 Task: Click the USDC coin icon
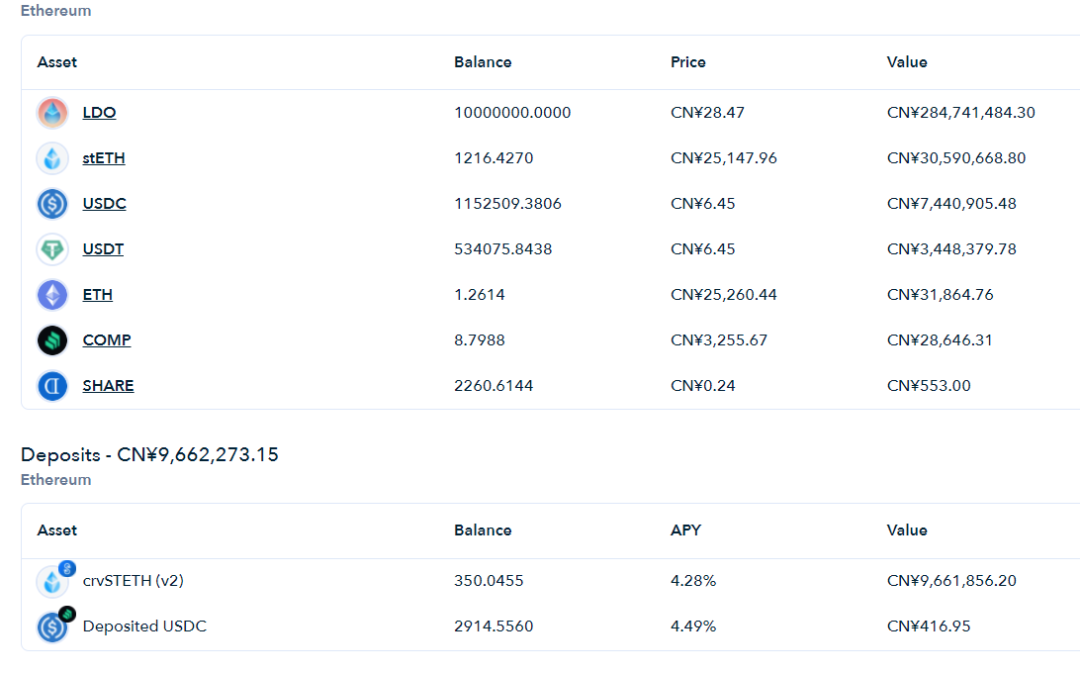(52, 204)
